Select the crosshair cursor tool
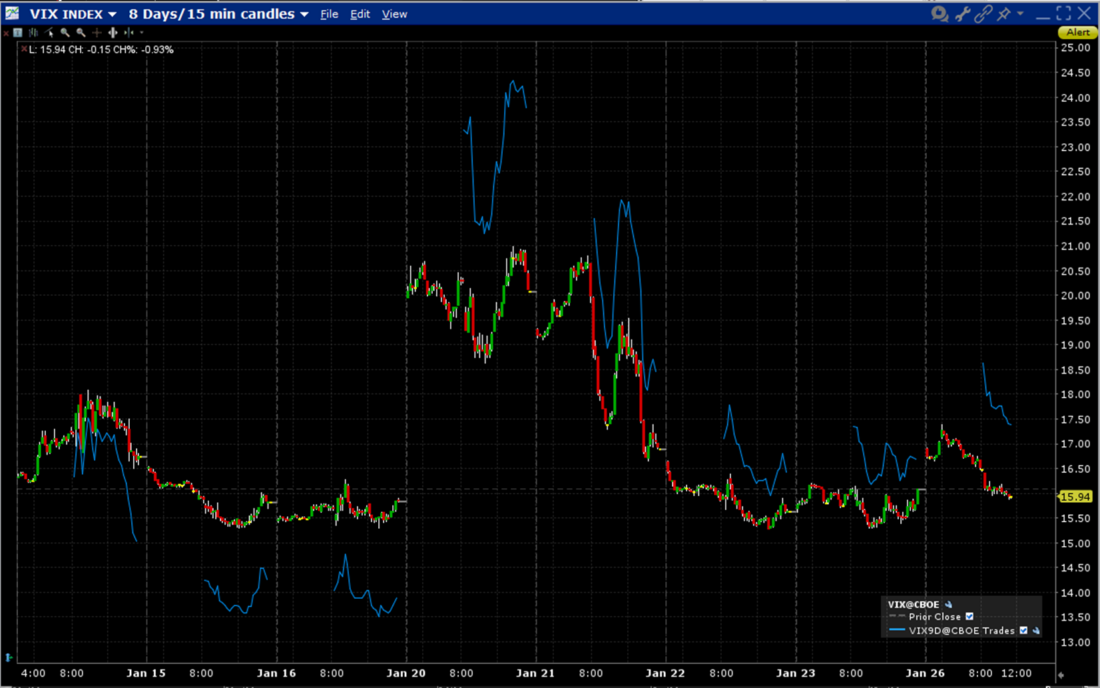 coord(96,33)
